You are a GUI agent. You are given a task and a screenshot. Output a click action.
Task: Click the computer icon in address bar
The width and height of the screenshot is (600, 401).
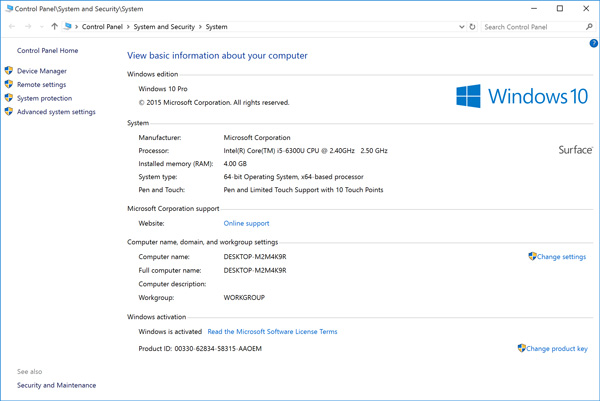pos(68,26)
